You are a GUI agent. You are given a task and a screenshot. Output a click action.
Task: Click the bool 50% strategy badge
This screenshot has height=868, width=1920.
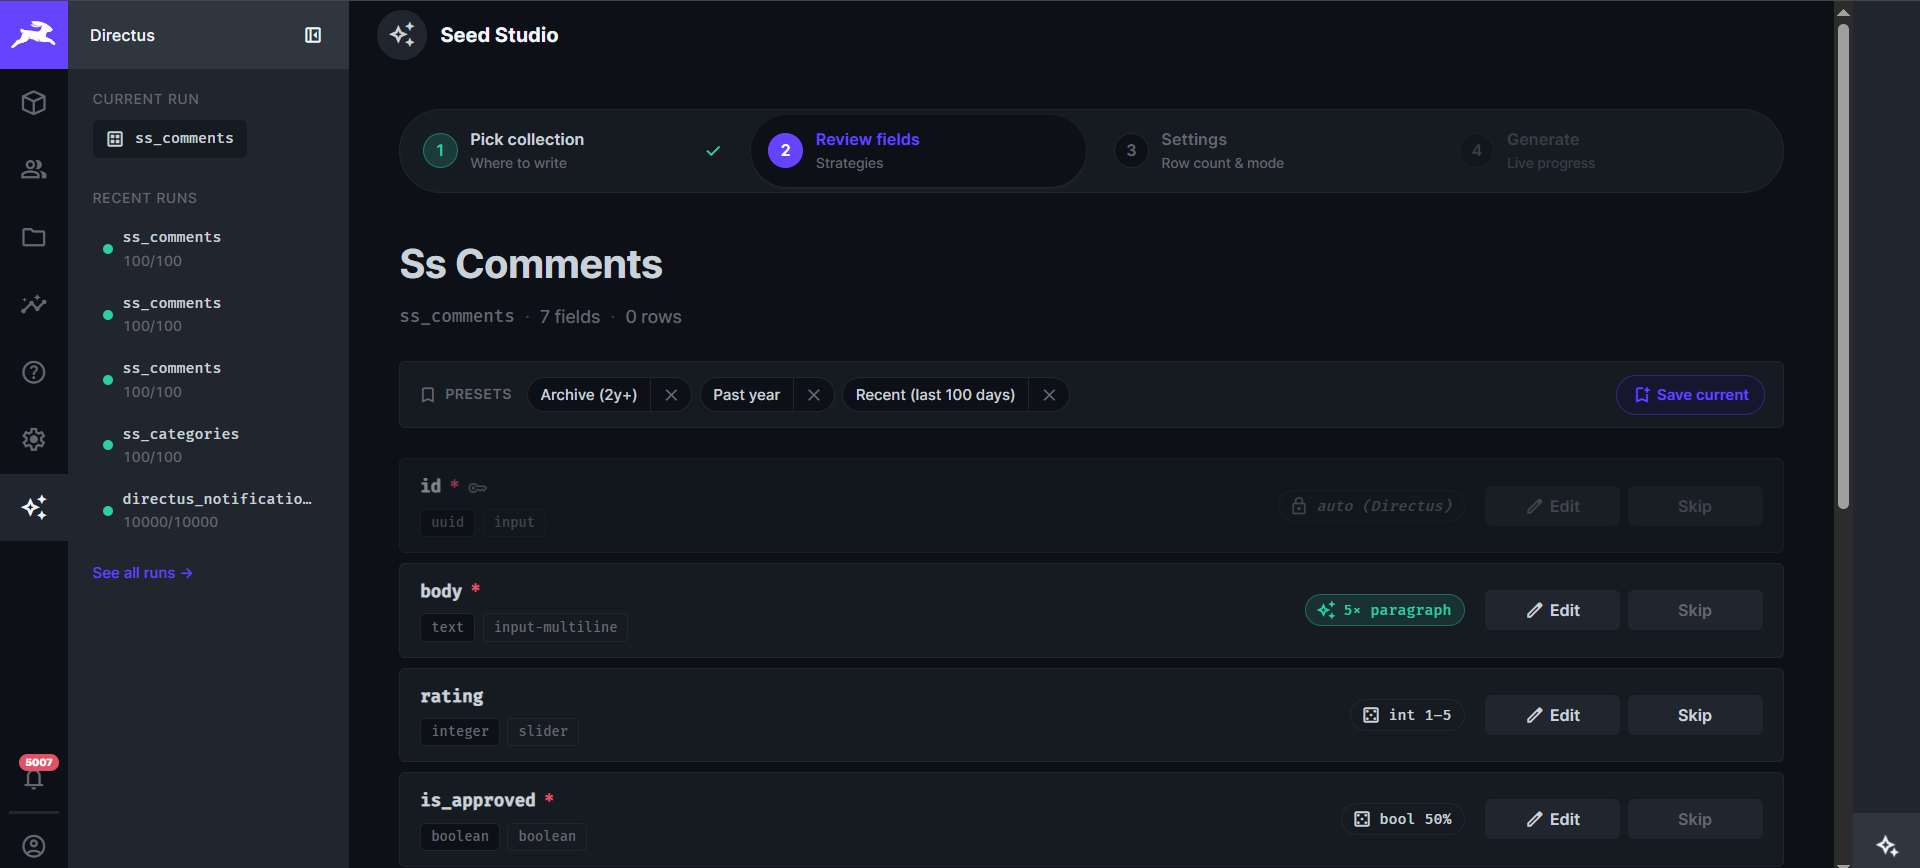pos(1403,819)
